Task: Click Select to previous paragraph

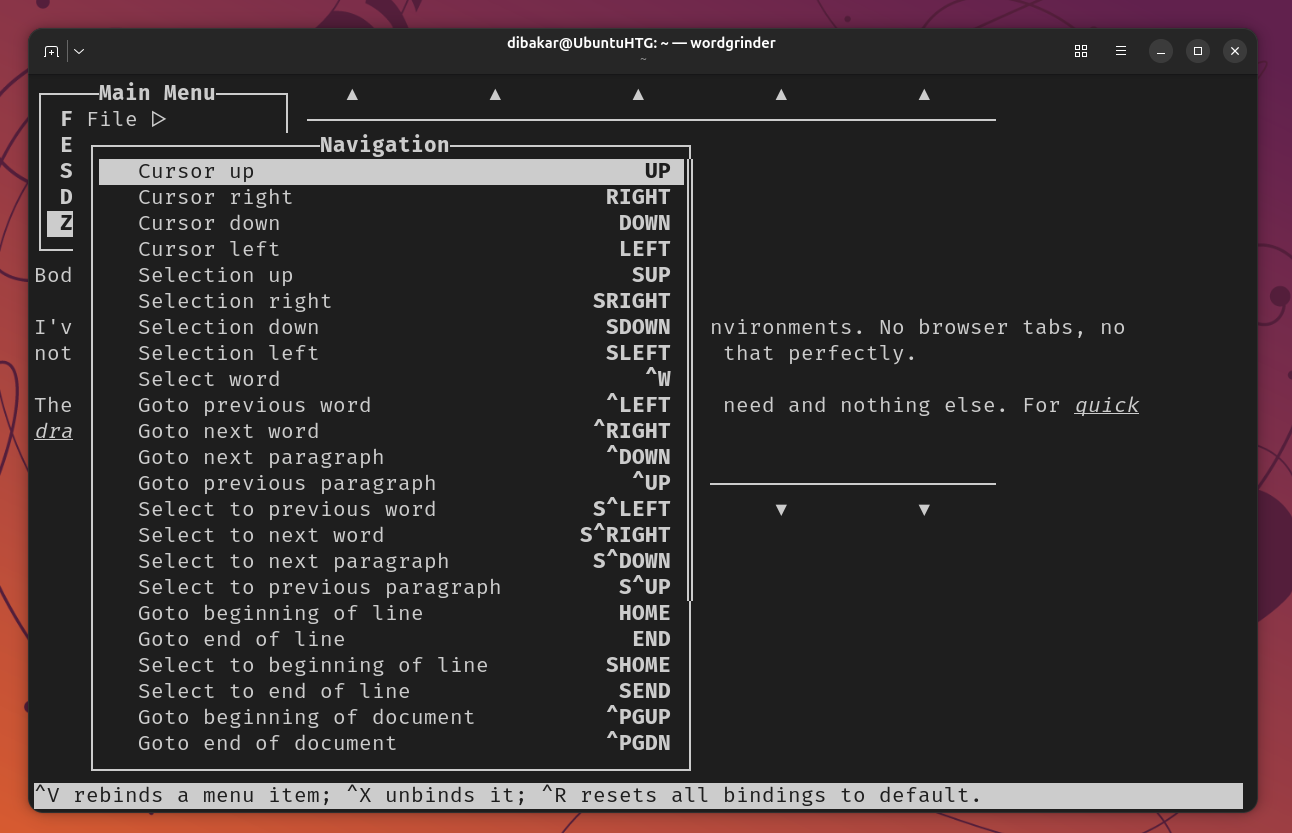Action: (391, 587)
